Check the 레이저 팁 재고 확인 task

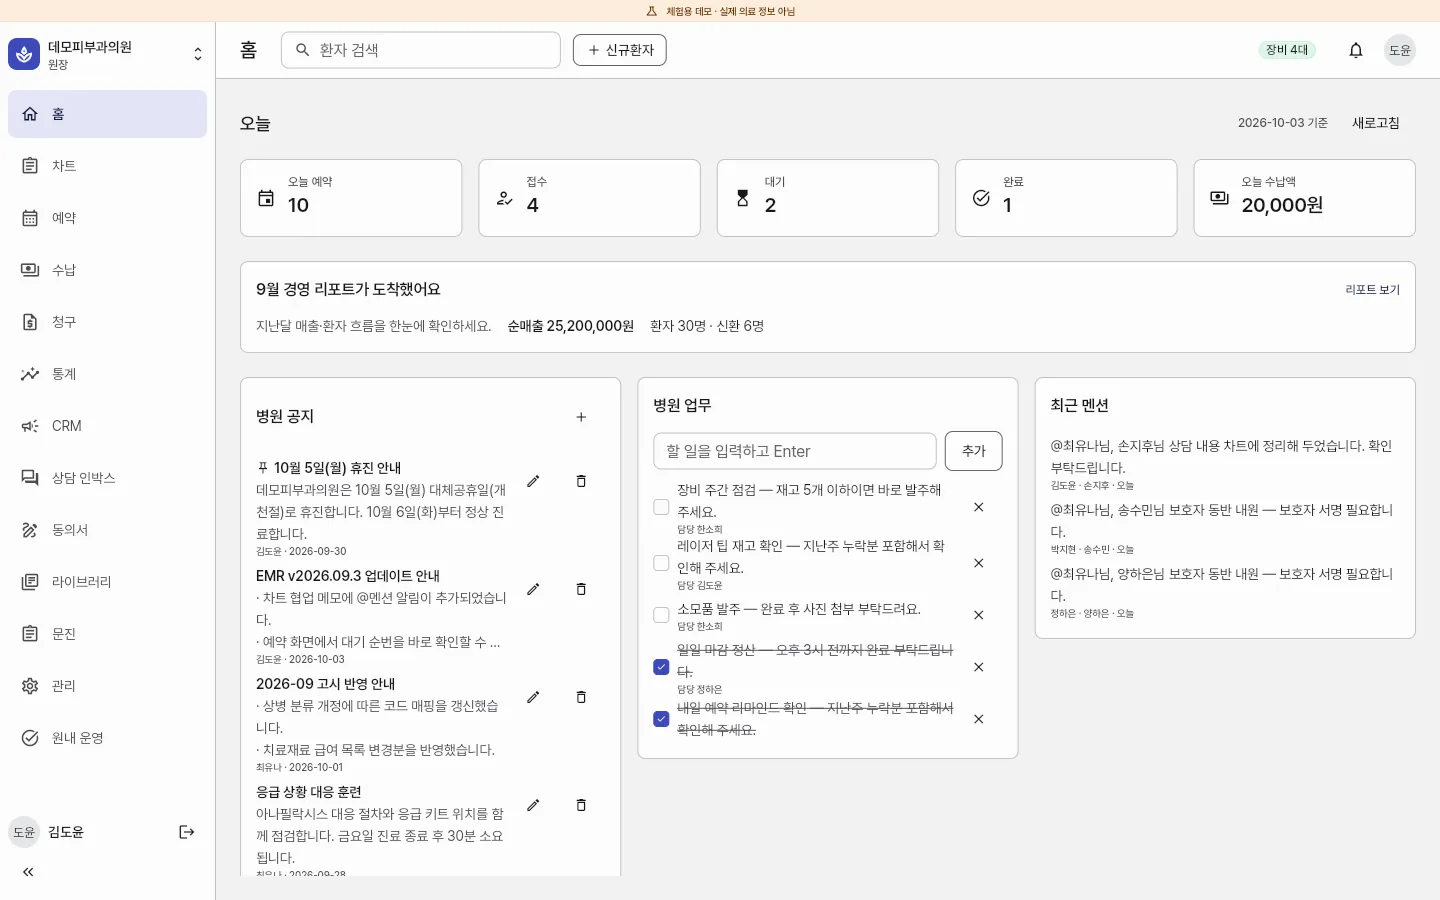[x=661, y=563]
